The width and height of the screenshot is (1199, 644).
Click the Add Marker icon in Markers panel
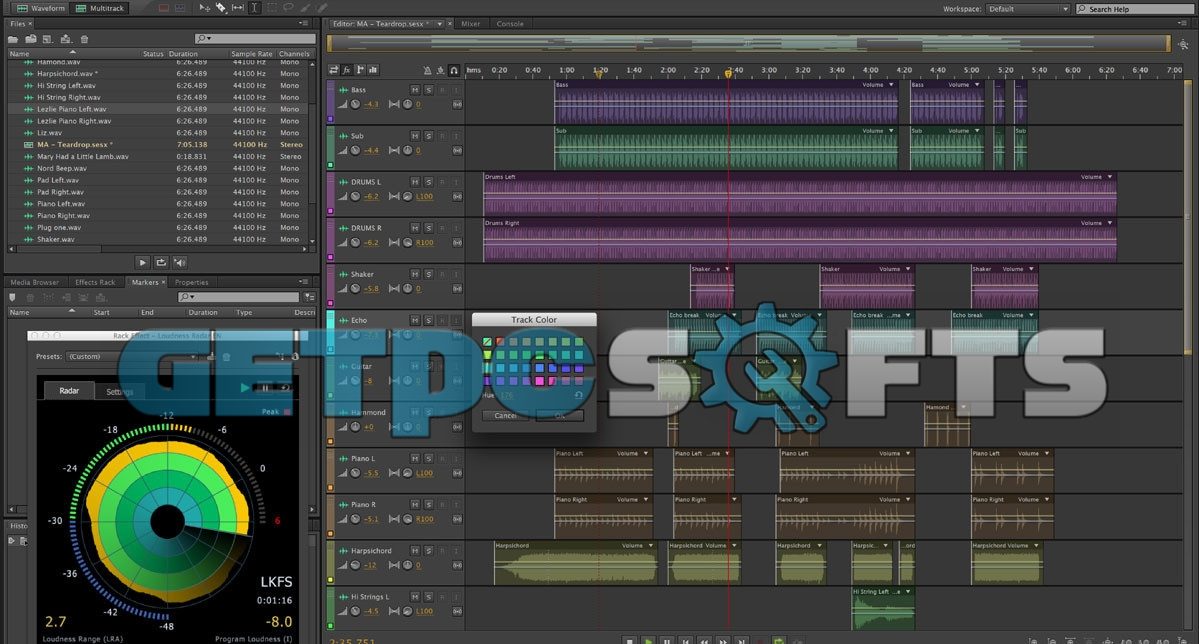(12, 297)
